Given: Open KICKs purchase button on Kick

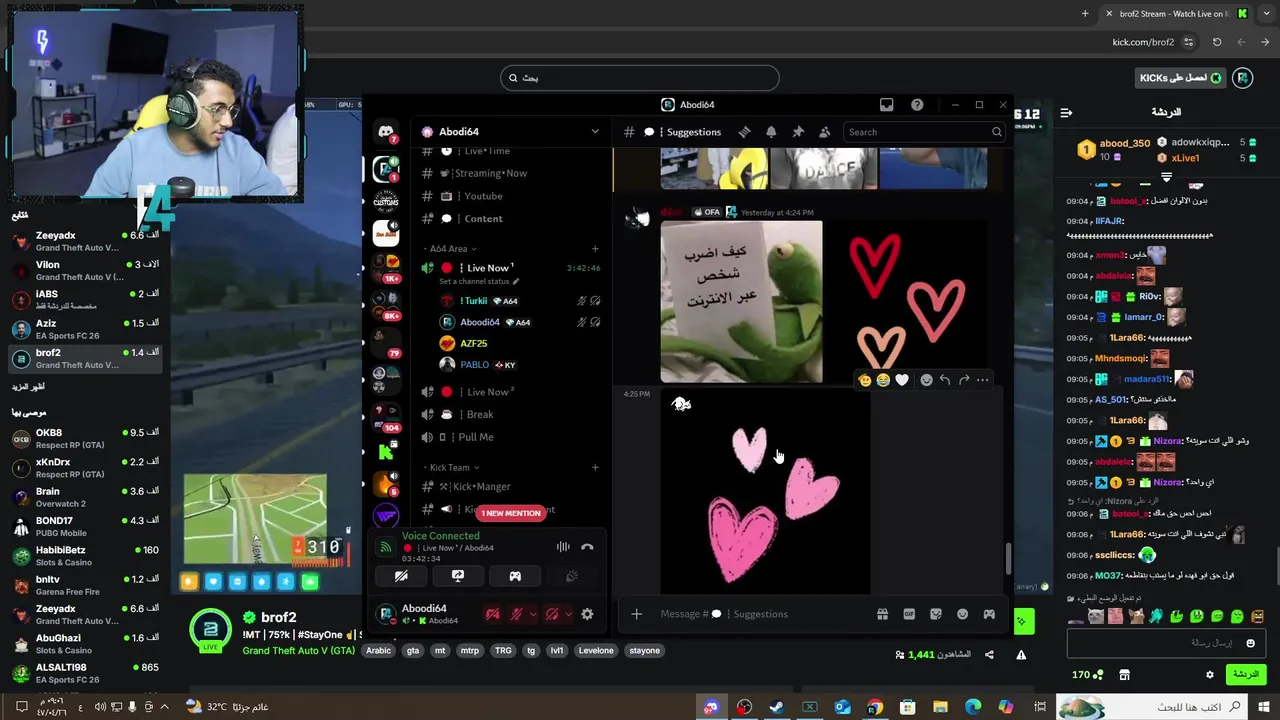Looking at the screenshot, I should [1181, 78].
